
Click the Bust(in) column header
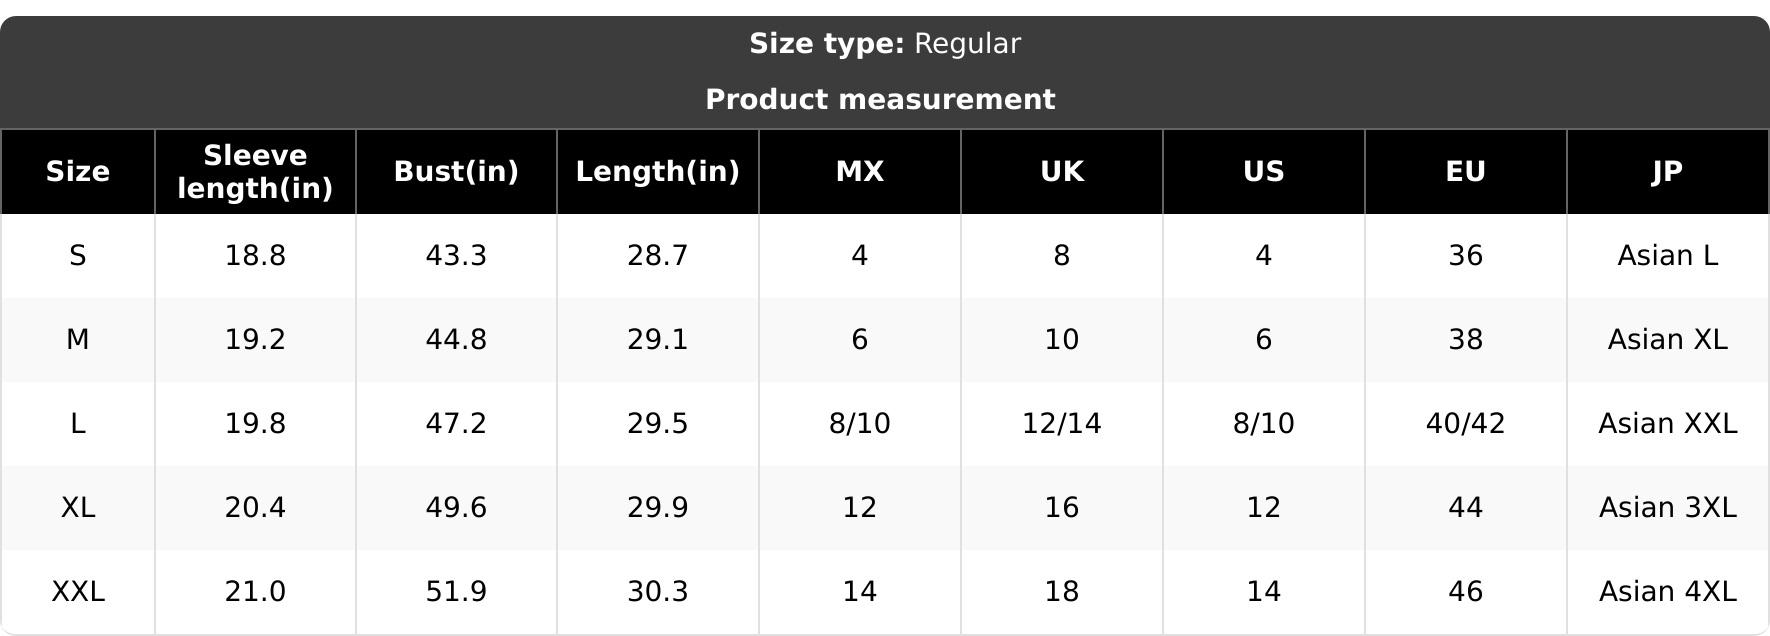click(x=456, y=172)
